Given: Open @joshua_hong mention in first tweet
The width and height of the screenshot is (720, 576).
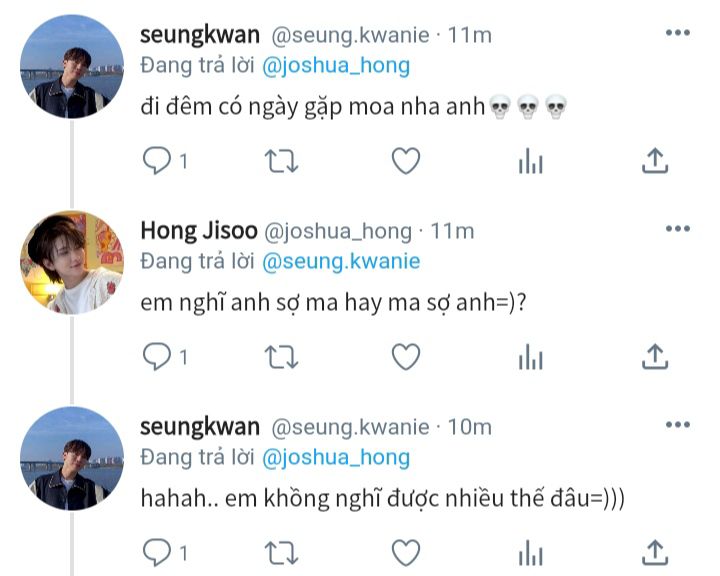Looking at the screenshot, I should (336, 66).
